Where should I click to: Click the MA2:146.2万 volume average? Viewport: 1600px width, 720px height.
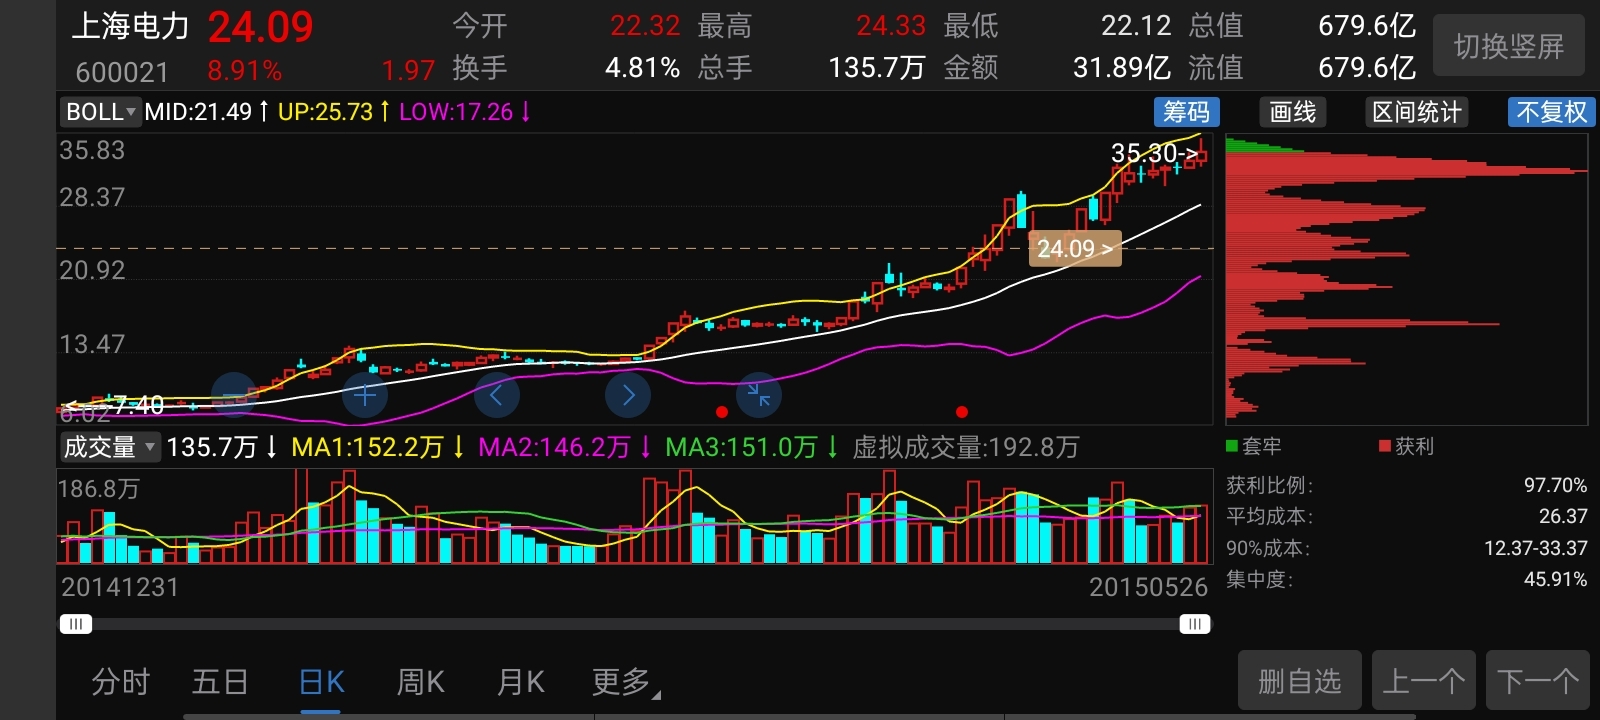554,447
